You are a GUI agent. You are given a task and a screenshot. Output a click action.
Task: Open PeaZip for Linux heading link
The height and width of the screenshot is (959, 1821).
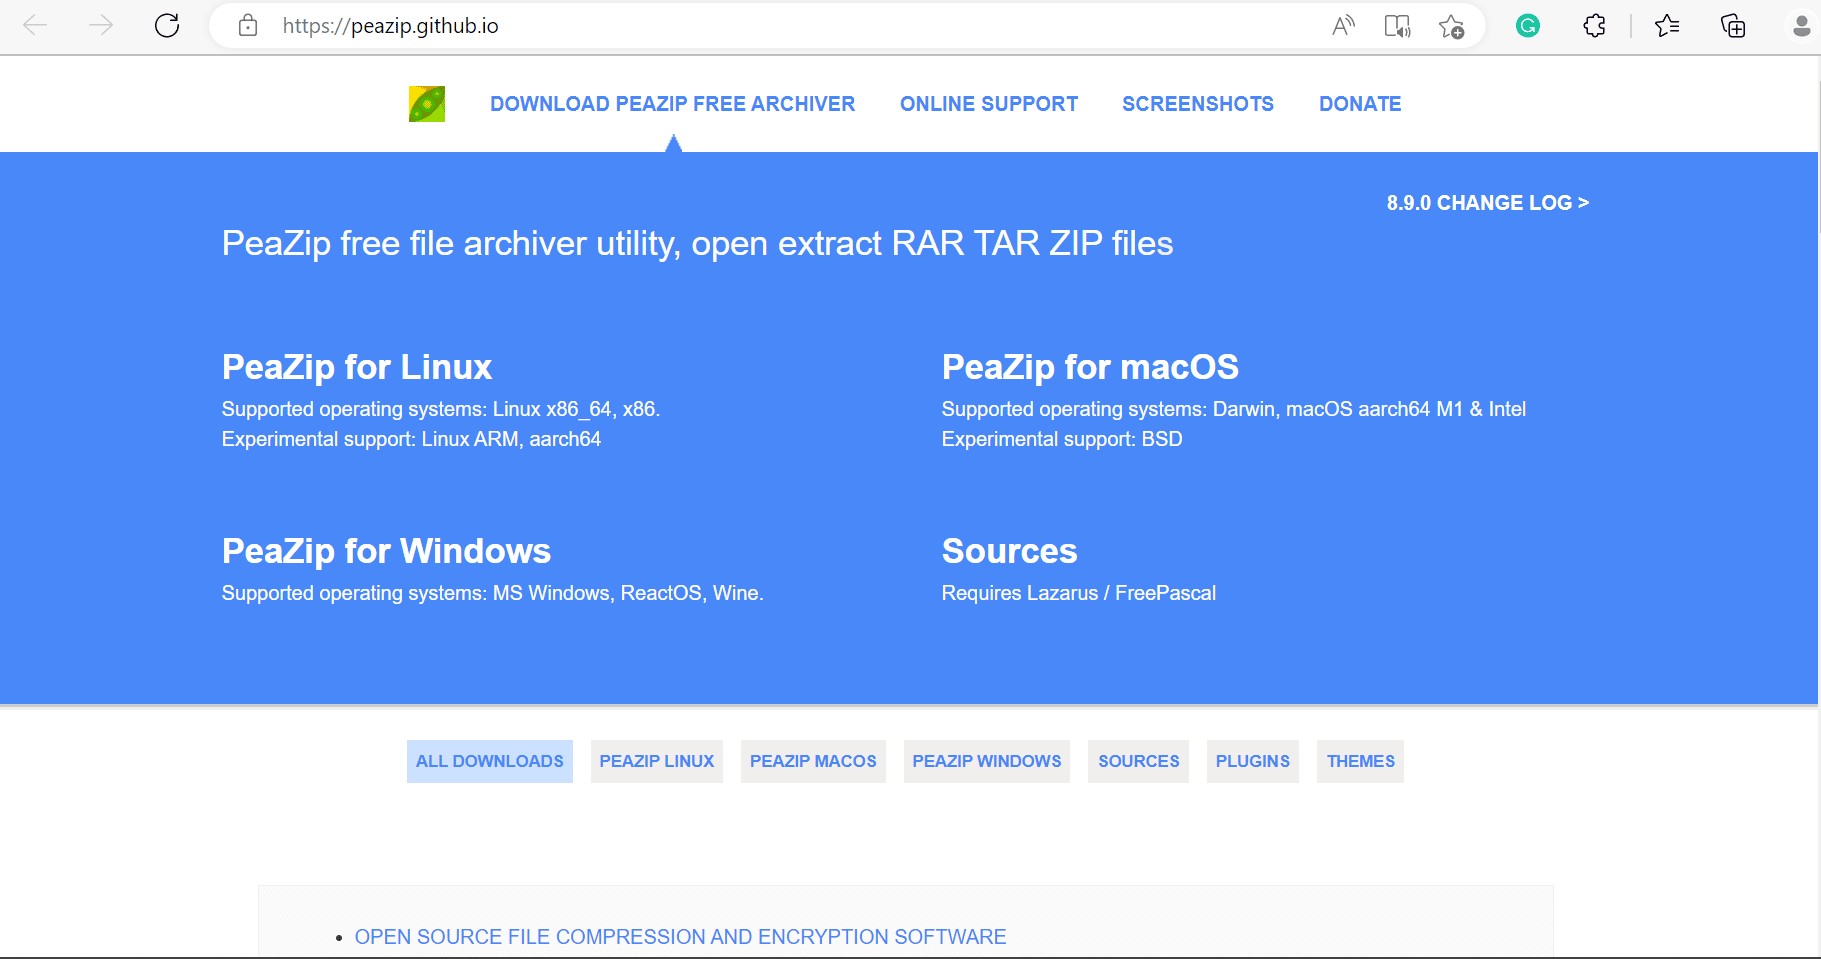(x=357, y=367)
